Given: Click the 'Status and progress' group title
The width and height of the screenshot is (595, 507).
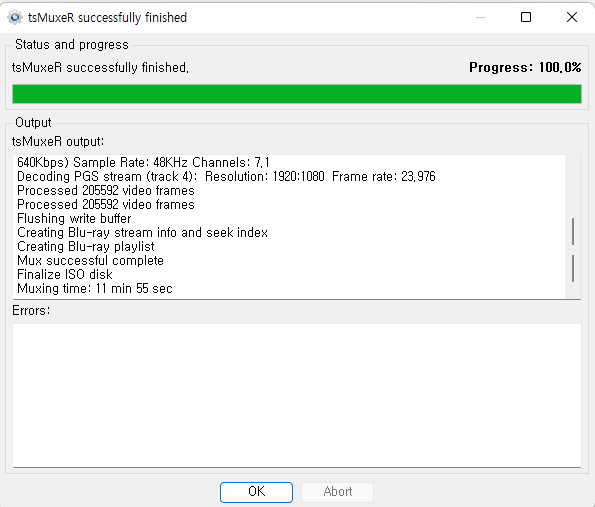Looking at the screenshot, I should (72, 45).
